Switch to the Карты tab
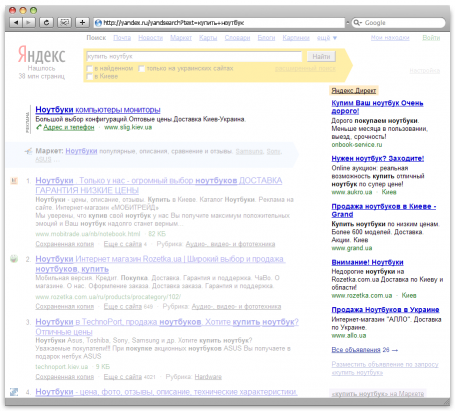This screenshot has height=411, width=455. tap(208, 38)
